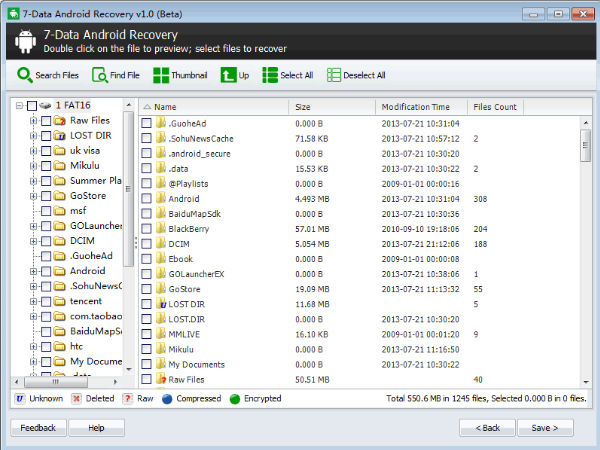Click tree horizontal scrollbar thumb

pos(56,382)
